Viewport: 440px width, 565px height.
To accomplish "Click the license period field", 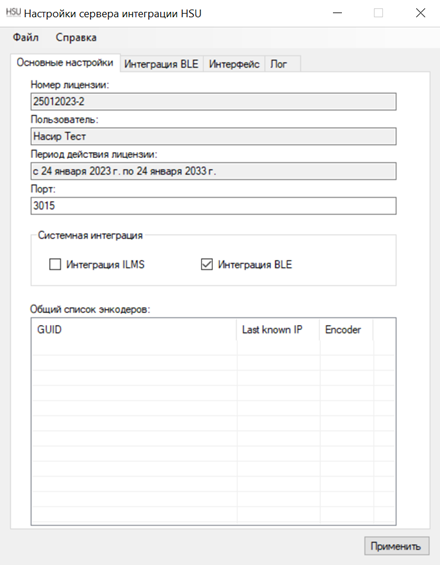I will (x=214, y=171).
